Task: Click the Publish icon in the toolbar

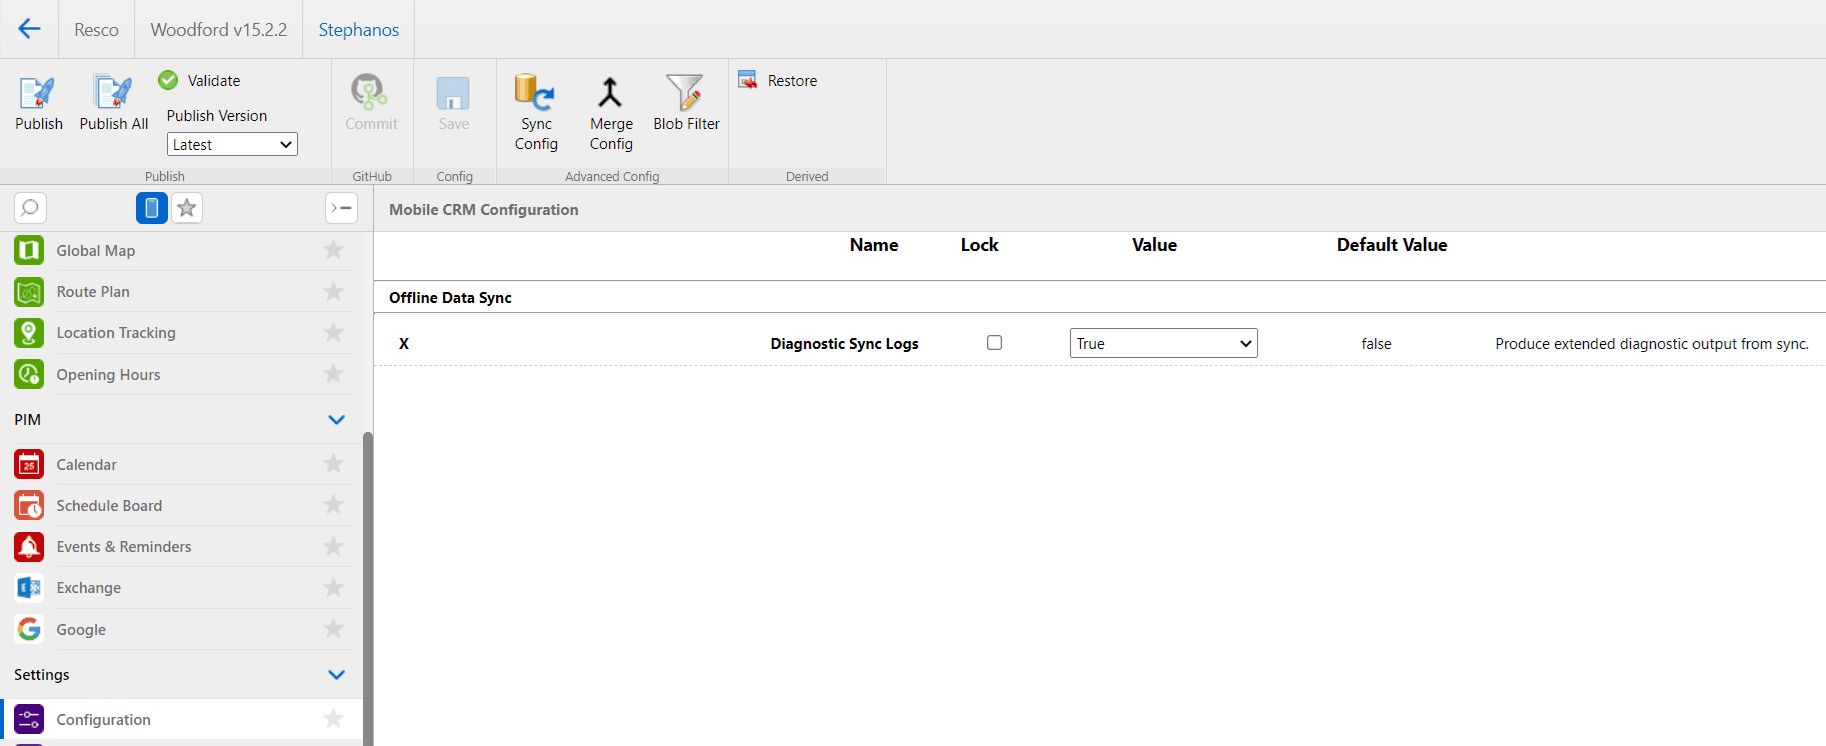Action: coord(38,93)
